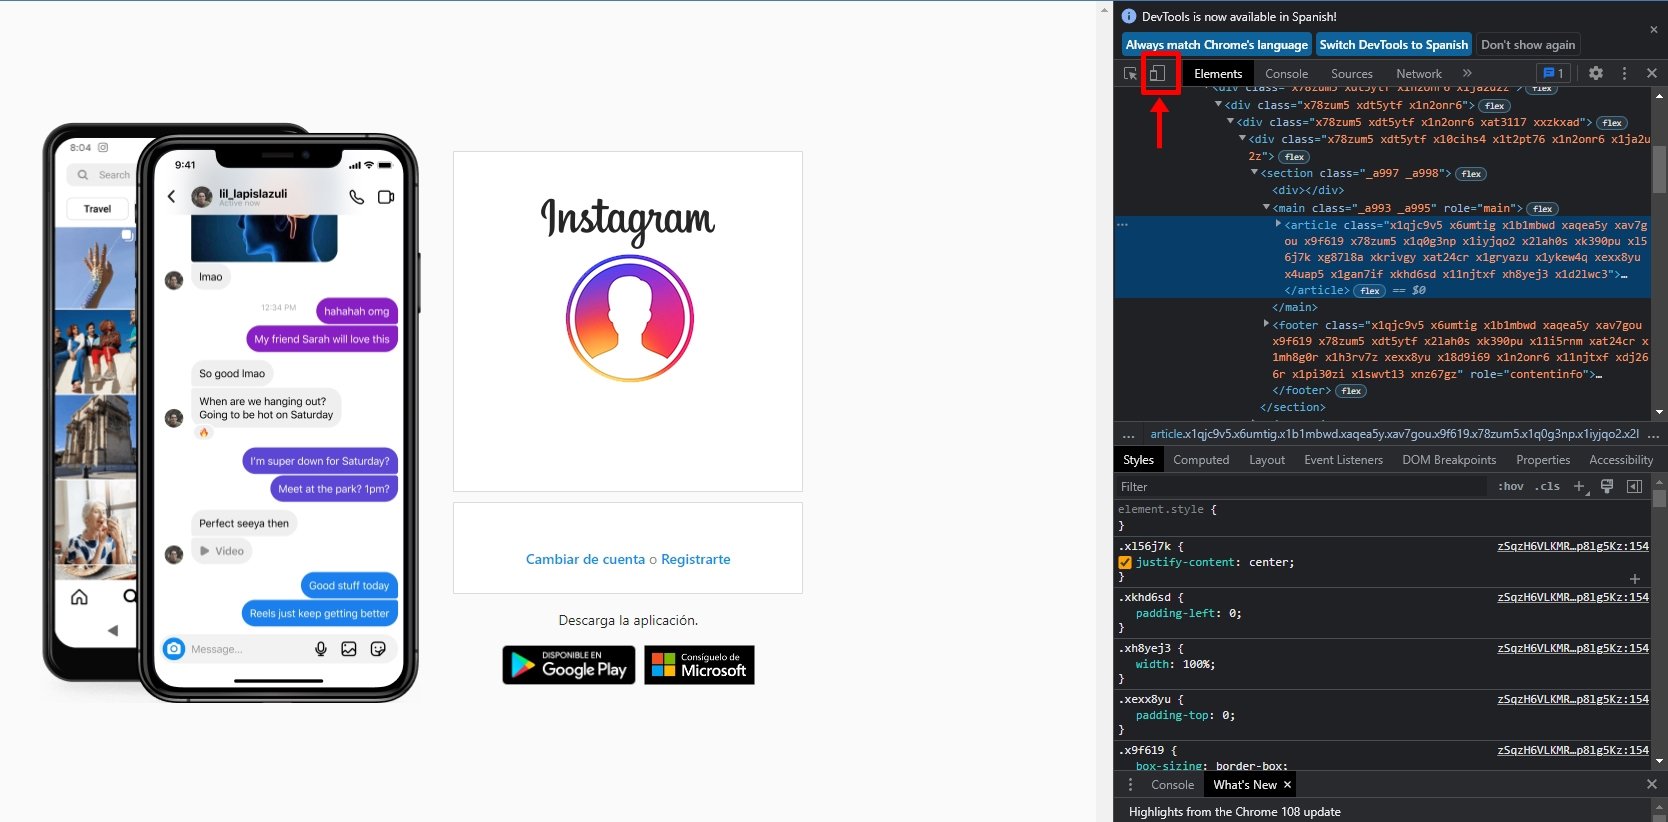Show more DevTools panel tabs chevron
This screenshot has width=1668, height=822.
coord(1467,73)
